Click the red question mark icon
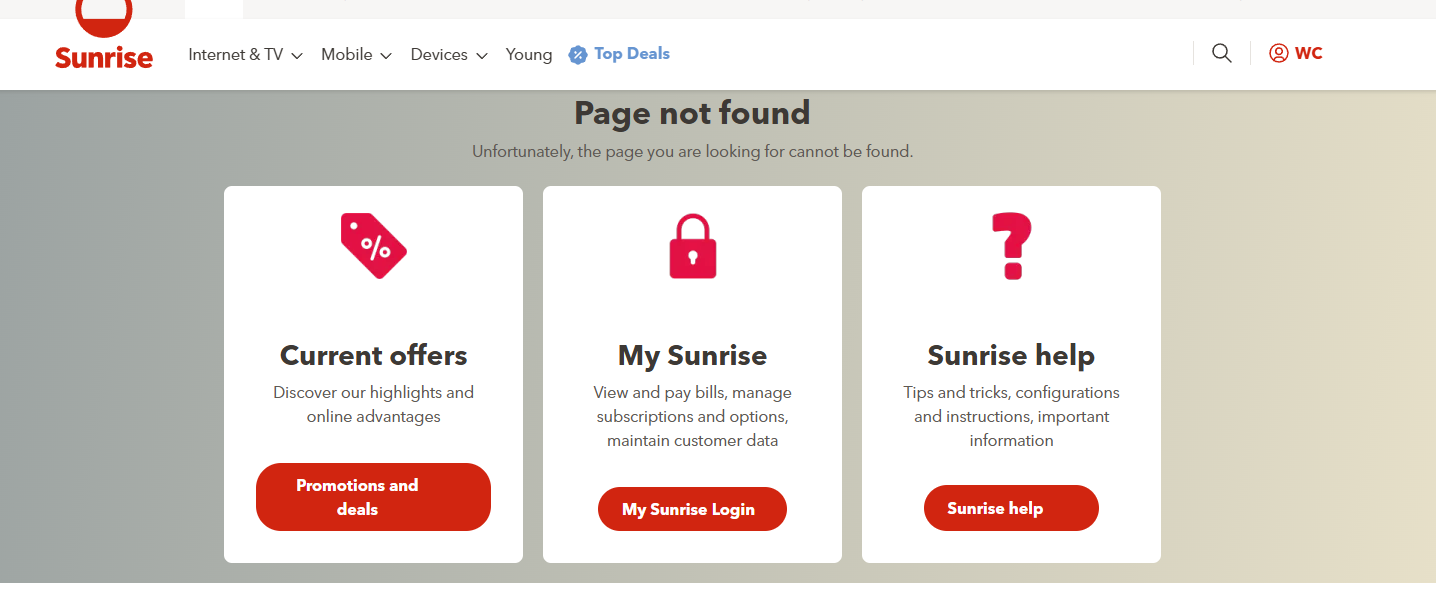This screenshot has width=1436, height=600. (1011, 246)
